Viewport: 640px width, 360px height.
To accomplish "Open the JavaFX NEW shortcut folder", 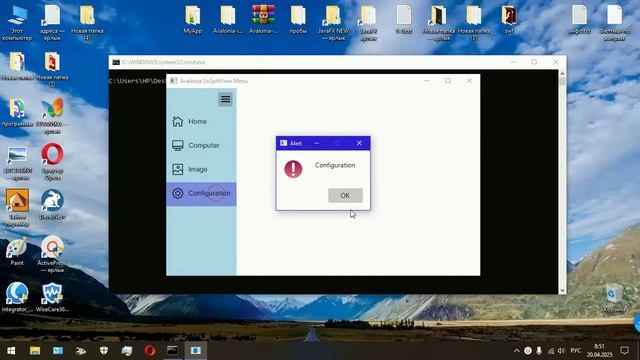I will click(333, 22).
